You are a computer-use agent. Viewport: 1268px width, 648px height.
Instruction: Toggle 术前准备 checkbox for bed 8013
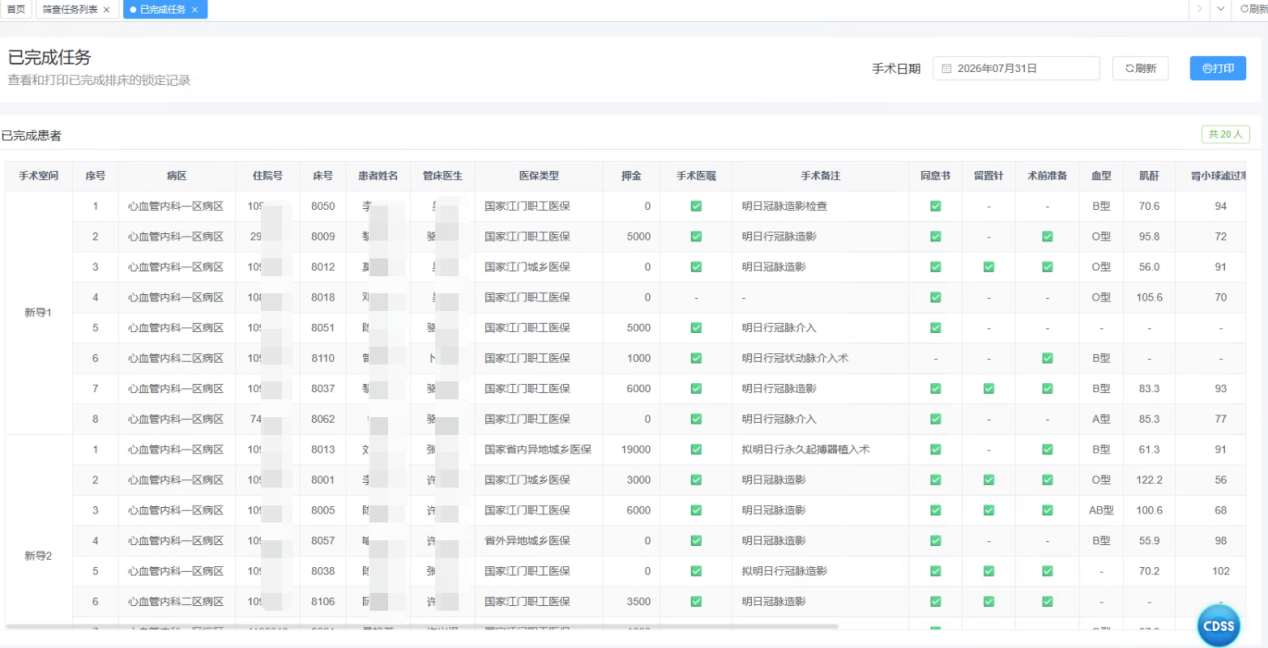pyautogui.click(x=1047, y=449)
